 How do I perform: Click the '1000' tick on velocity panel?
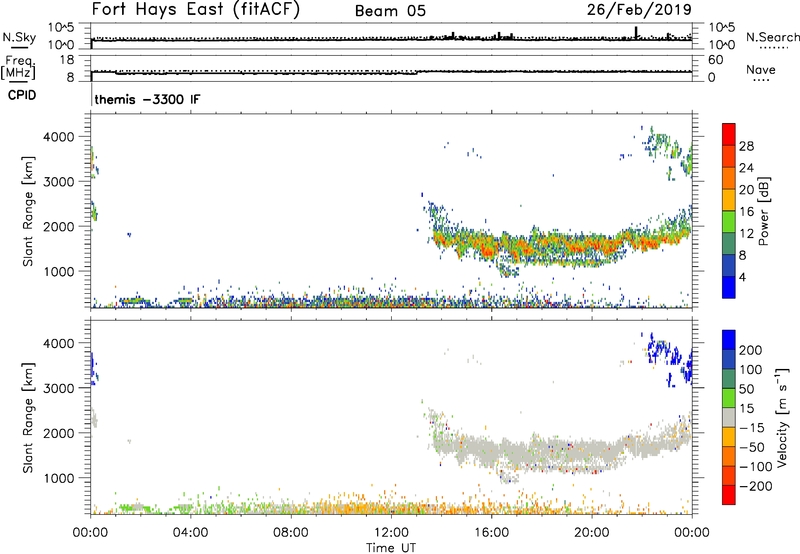coord(58,478)
